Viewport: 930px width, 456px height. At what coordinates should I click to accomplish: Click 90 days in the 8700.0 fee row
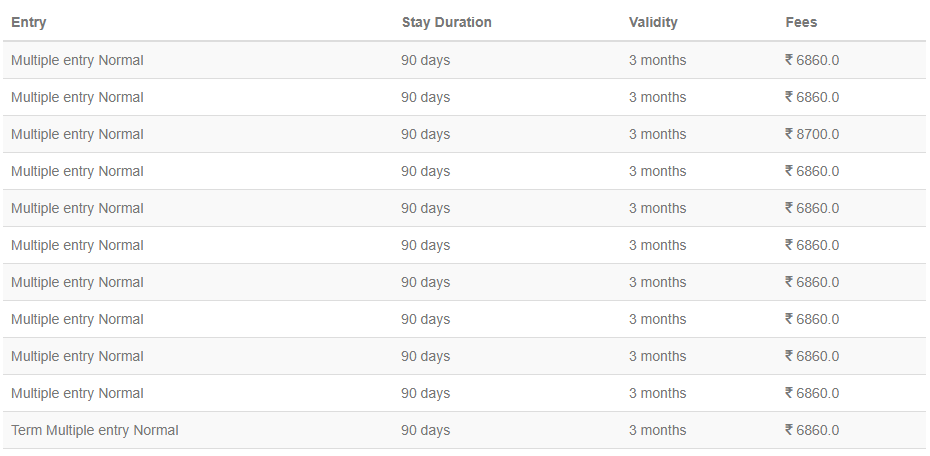coord(425,135)
